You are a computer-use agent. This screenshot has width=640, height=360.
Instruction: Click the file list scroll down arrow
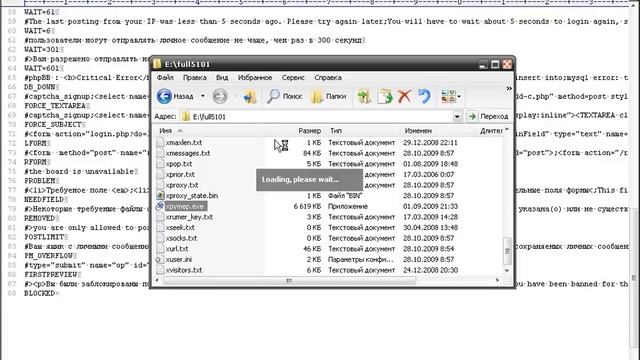pyautogui.click(x=507, y=270)
